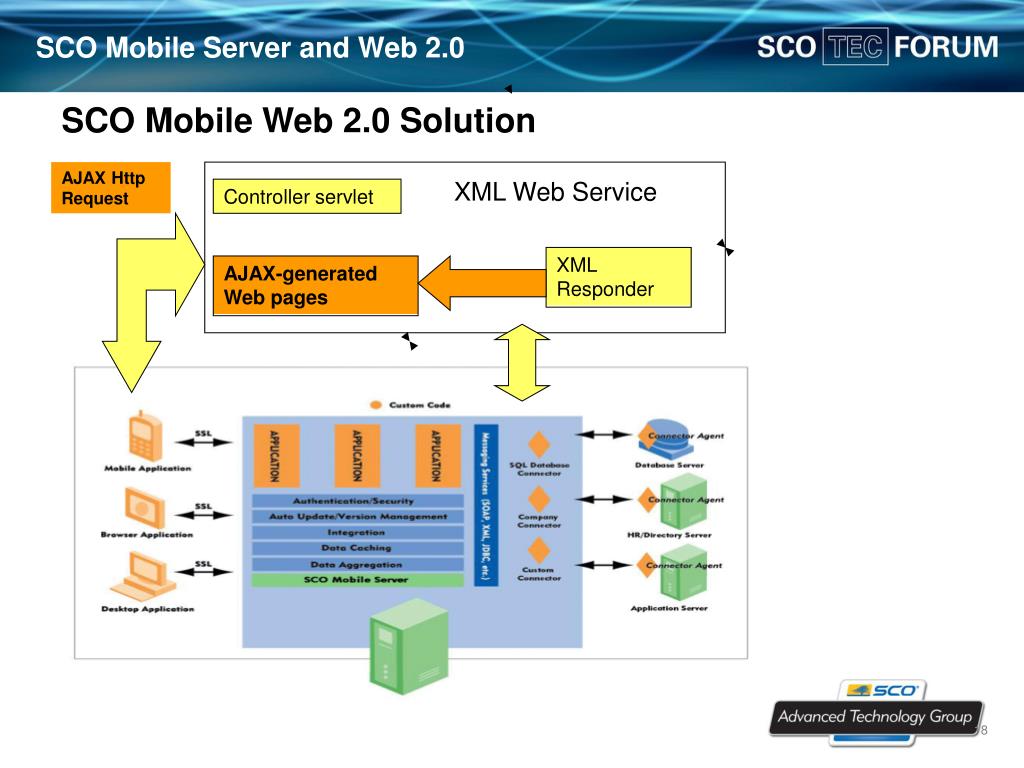Click the Desktop Application label
Viewport: 1024px width, 768px height.
tap(148, 609)
